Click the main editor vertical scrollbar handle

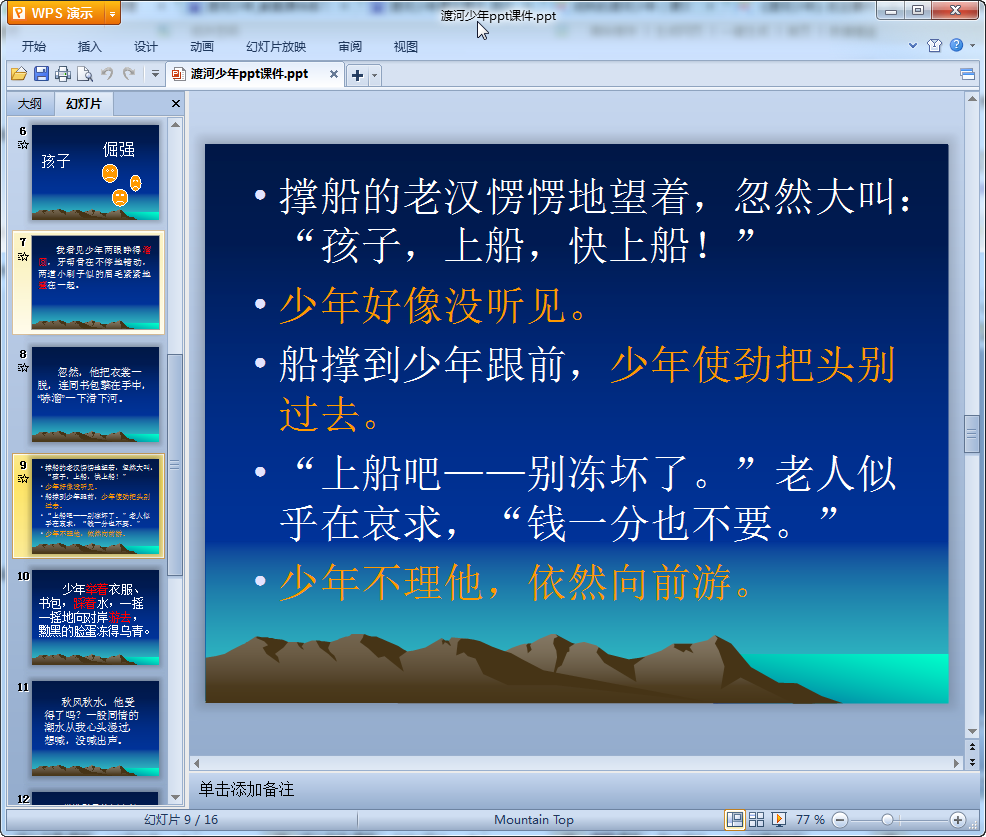click(x=972, y=433)
